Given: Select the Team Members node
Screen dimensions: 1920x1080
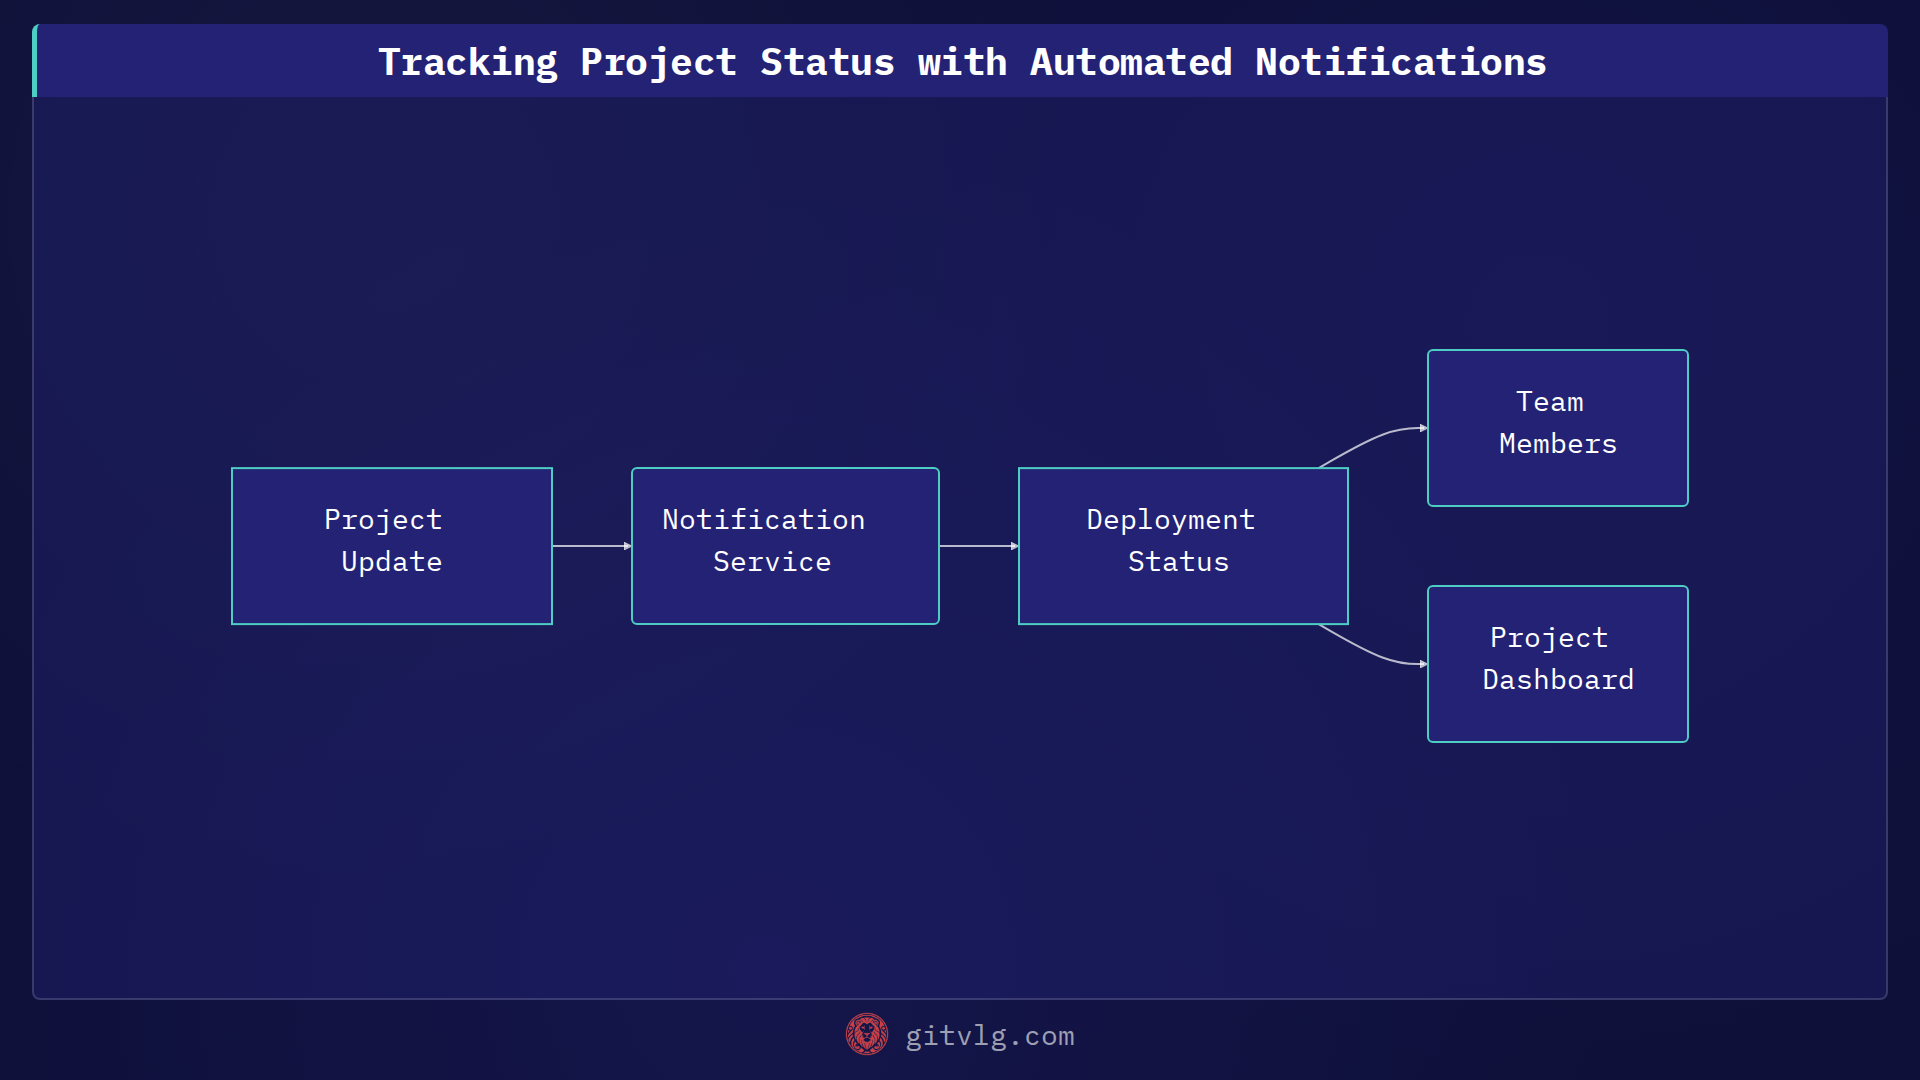Looking at the screenshot, I should [1556, 427].
